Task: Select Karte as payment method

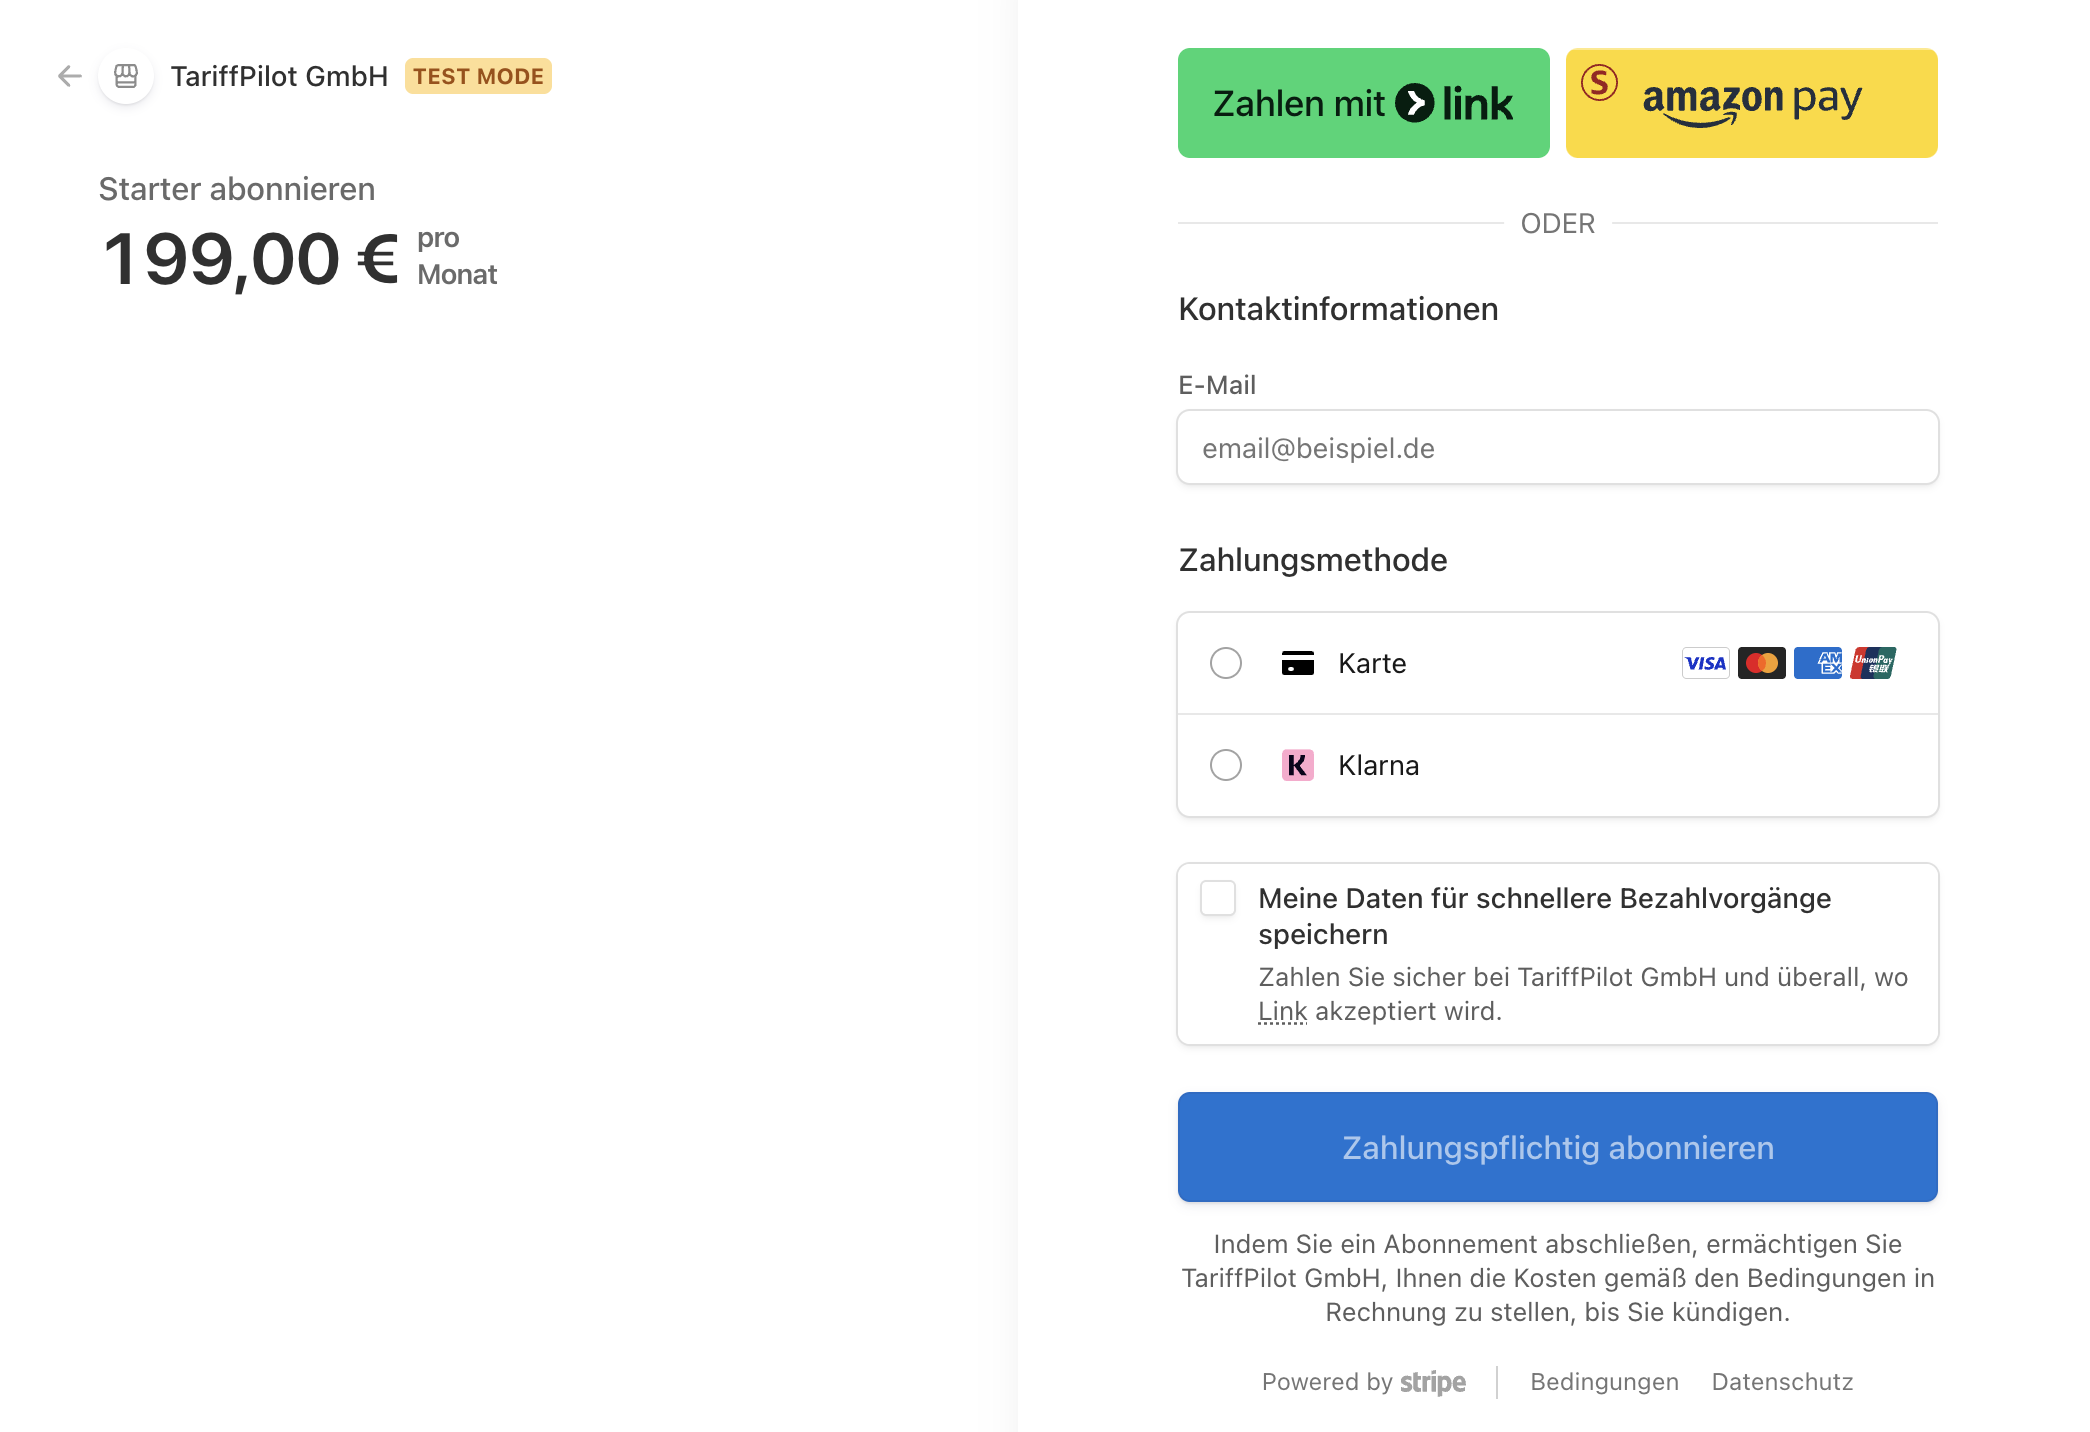Action: click(x=1225, y=662)
